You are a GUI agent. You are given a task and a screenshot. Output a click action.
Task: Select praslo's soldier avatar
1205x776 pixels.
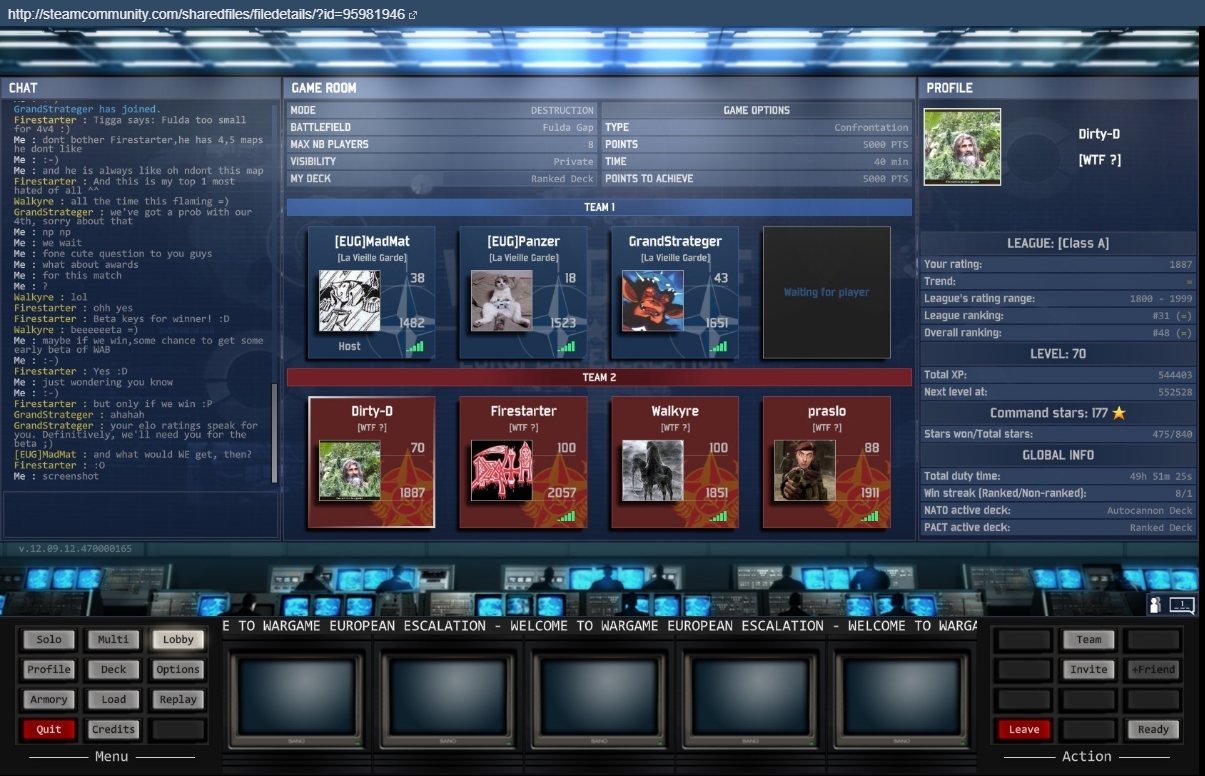tap(805, 471)
